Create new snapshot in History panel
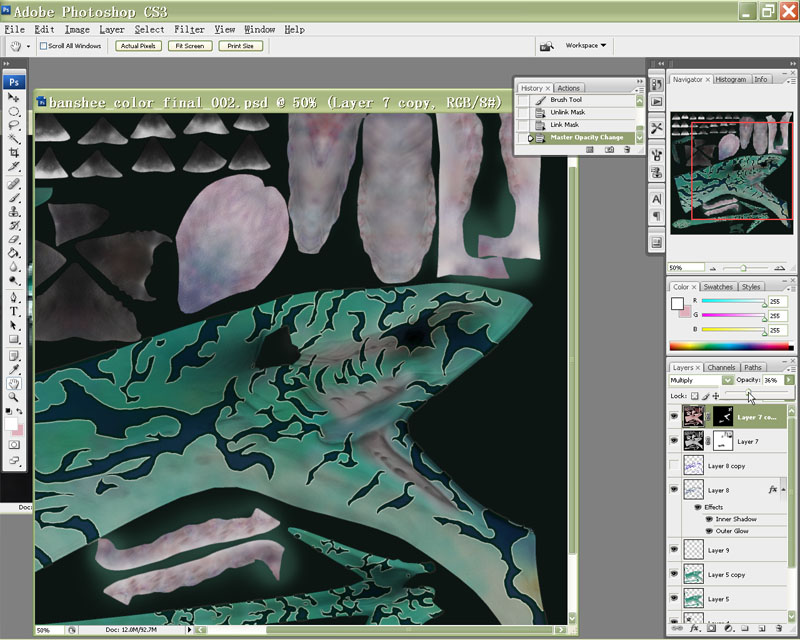 (609, 150)
